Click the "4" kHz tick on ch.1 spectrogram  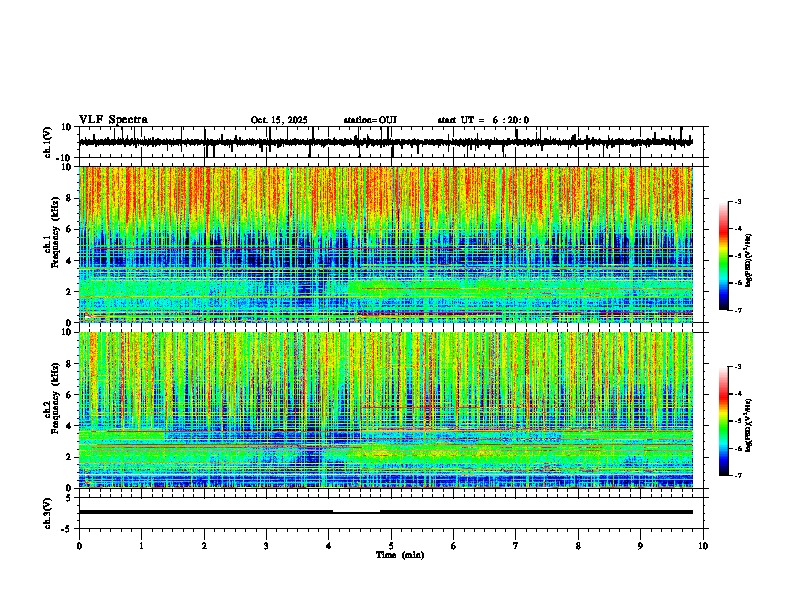coord(71,261)
